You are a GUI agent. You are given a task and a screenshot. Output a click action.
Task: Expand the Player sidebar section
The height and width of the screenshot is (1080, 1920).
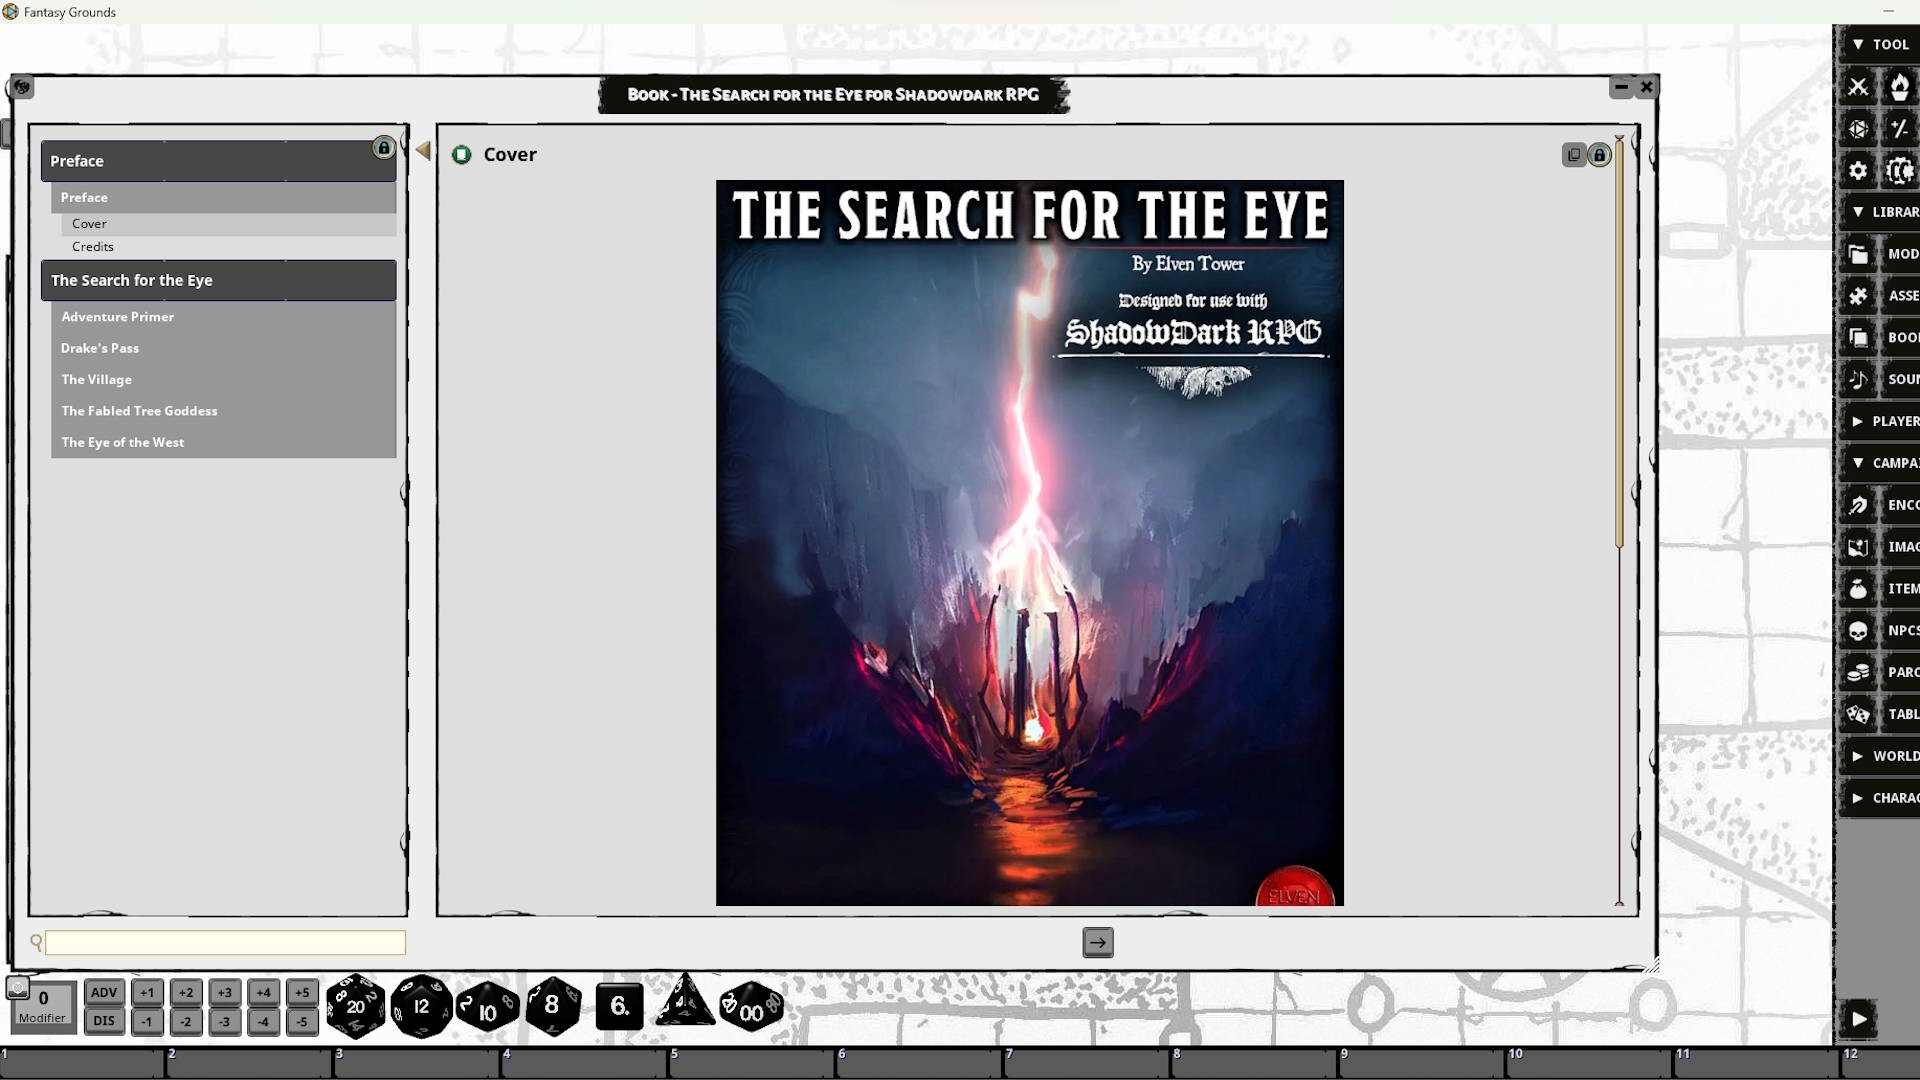coord(1880,421)
